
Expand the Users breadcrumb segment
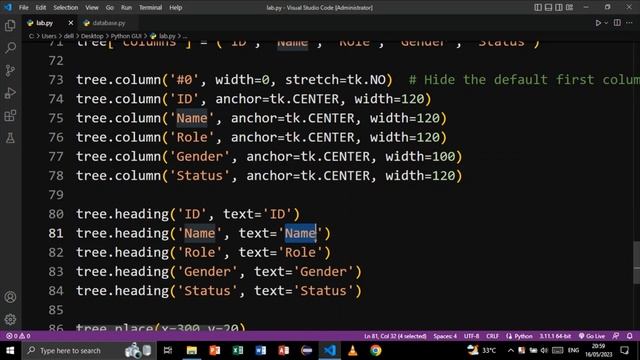(49, 36)
